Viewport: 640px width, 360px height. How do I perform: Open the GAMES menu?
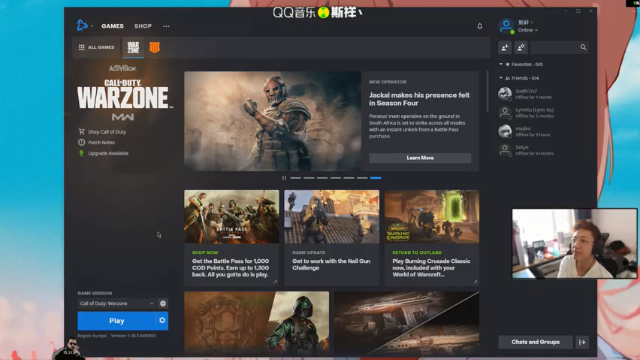pos(112,26)
